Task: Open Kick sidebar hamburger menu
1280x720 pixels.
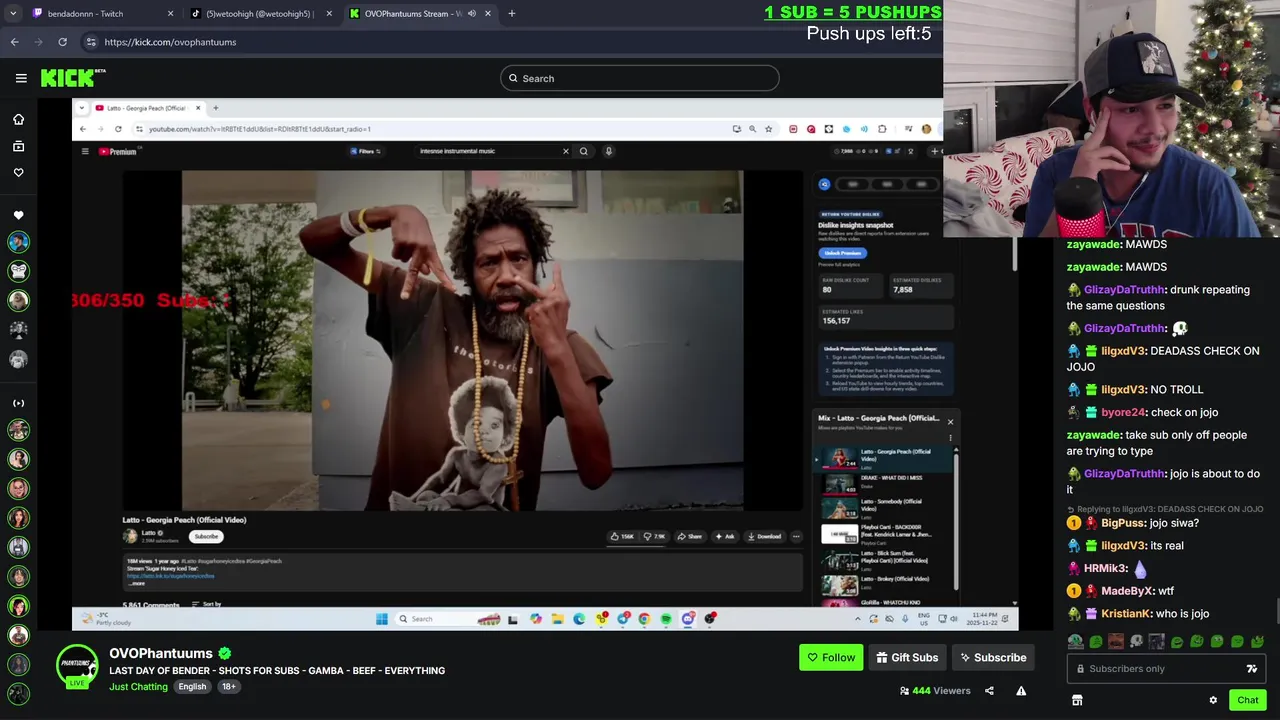Action: tap(21, 78)
